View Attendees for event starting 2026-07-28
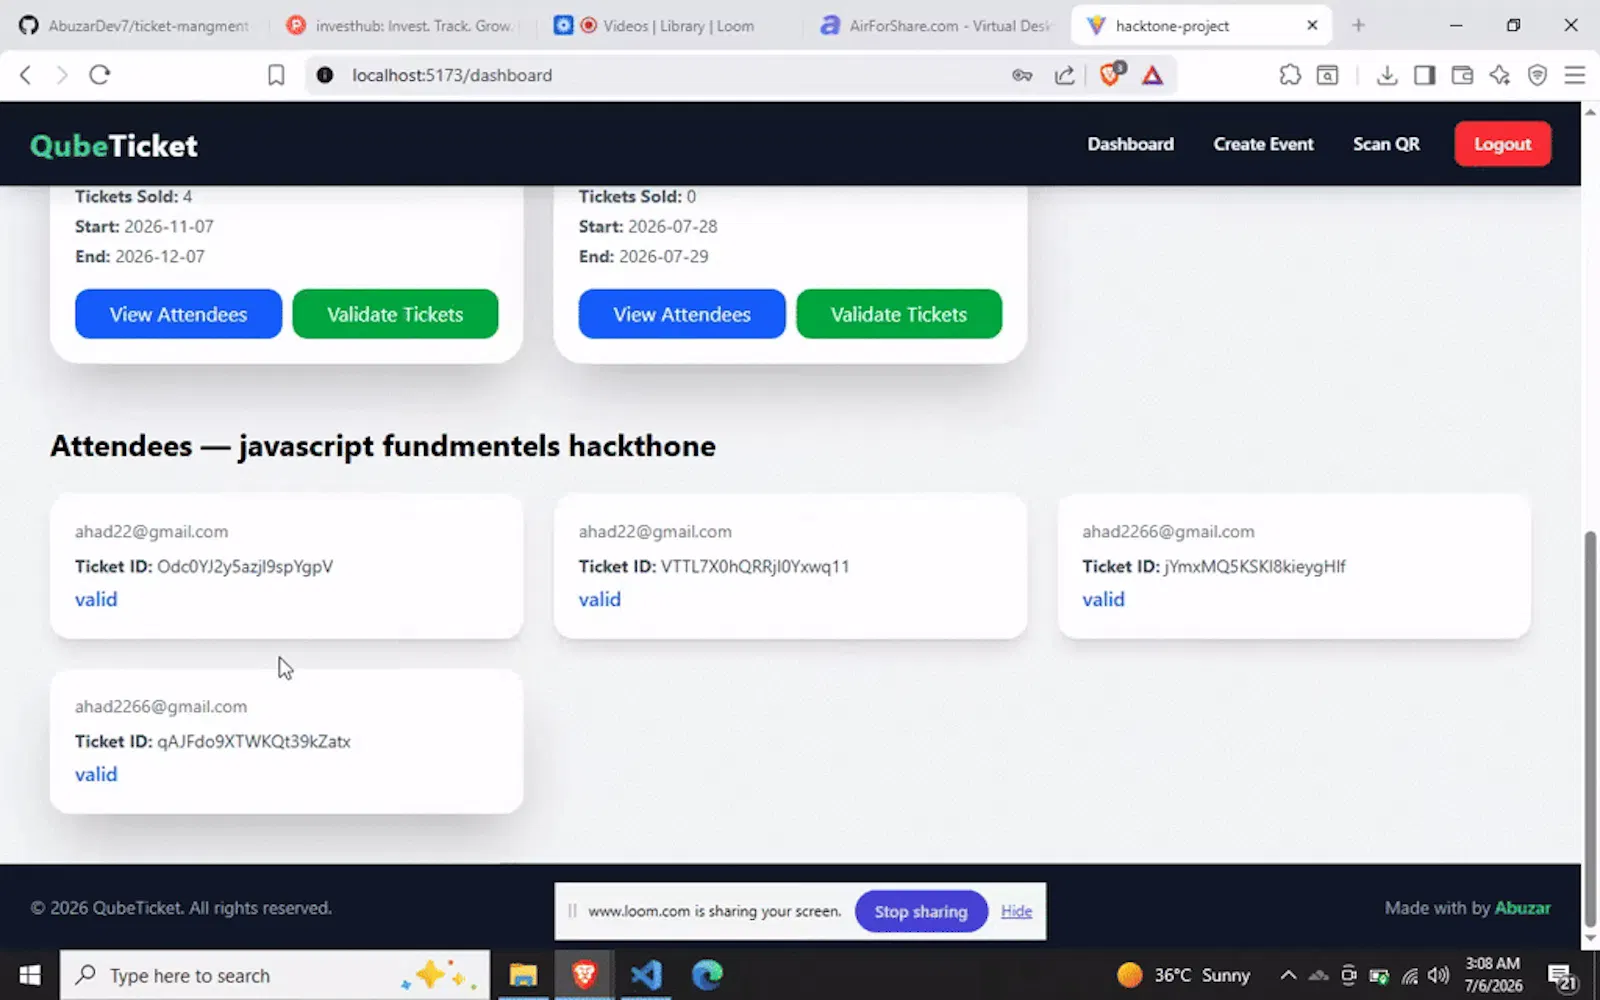The height and width of the screenshot is (1000, 1600). tap(682, 314)
